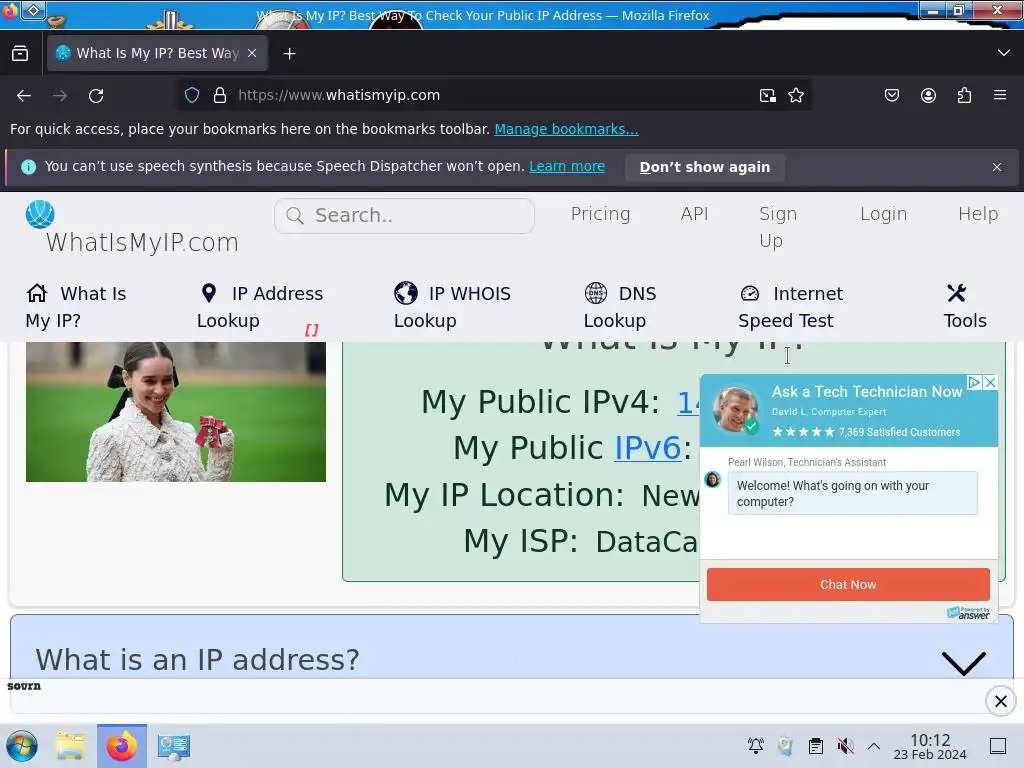Click the WhatIsMyIP.com globe logo
The width and height of the screenshot is (1024, 768).
pyautogui.click(x=40, y=214)
